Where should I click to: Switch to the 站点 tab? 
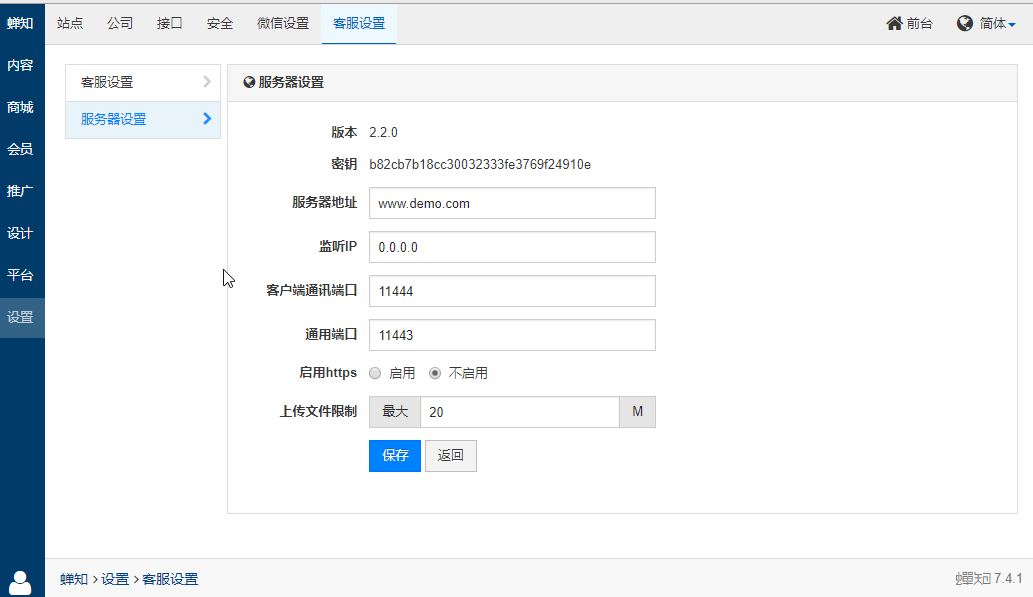tap(70, 24)
